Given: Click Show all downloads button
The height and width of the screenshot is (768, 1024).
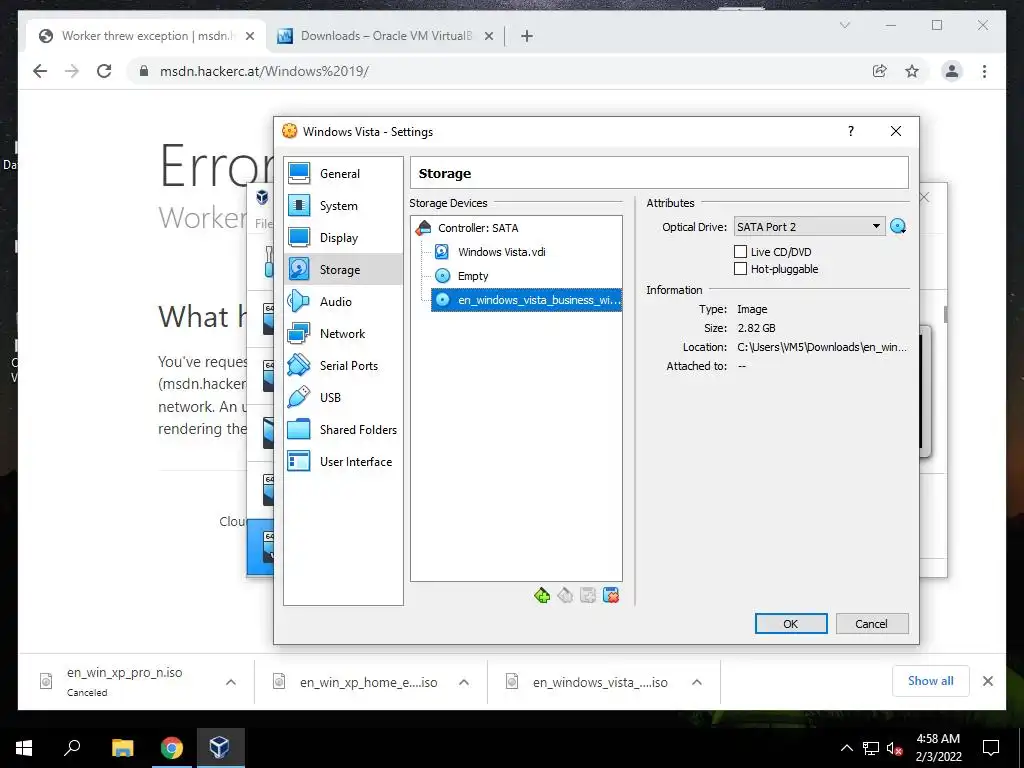Looking at the screenshot, I should (x=931, y=681).
